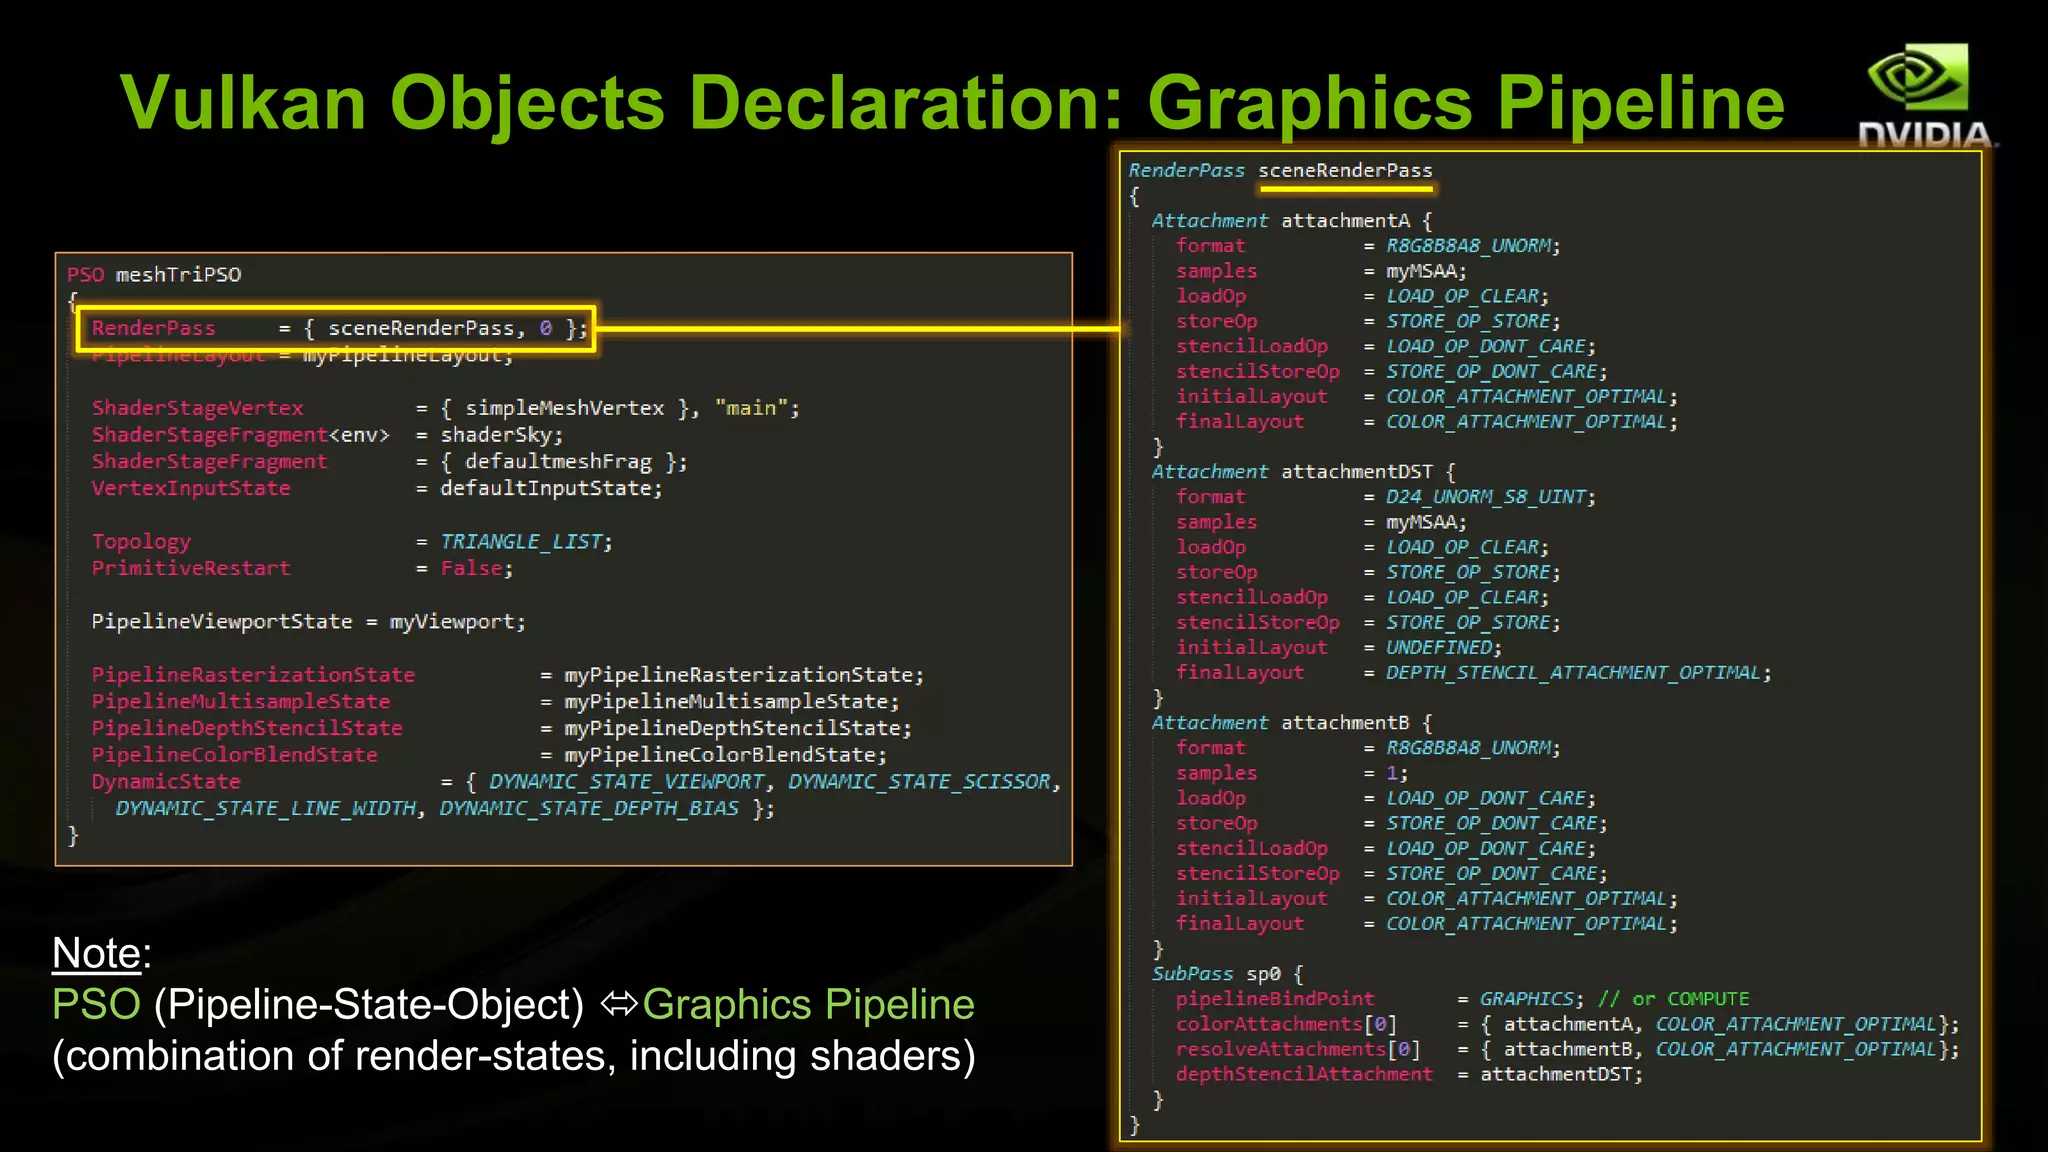
Task: Click the underlined "sceneRenderPass" name in right panel
Action: tap(1345, 171)
